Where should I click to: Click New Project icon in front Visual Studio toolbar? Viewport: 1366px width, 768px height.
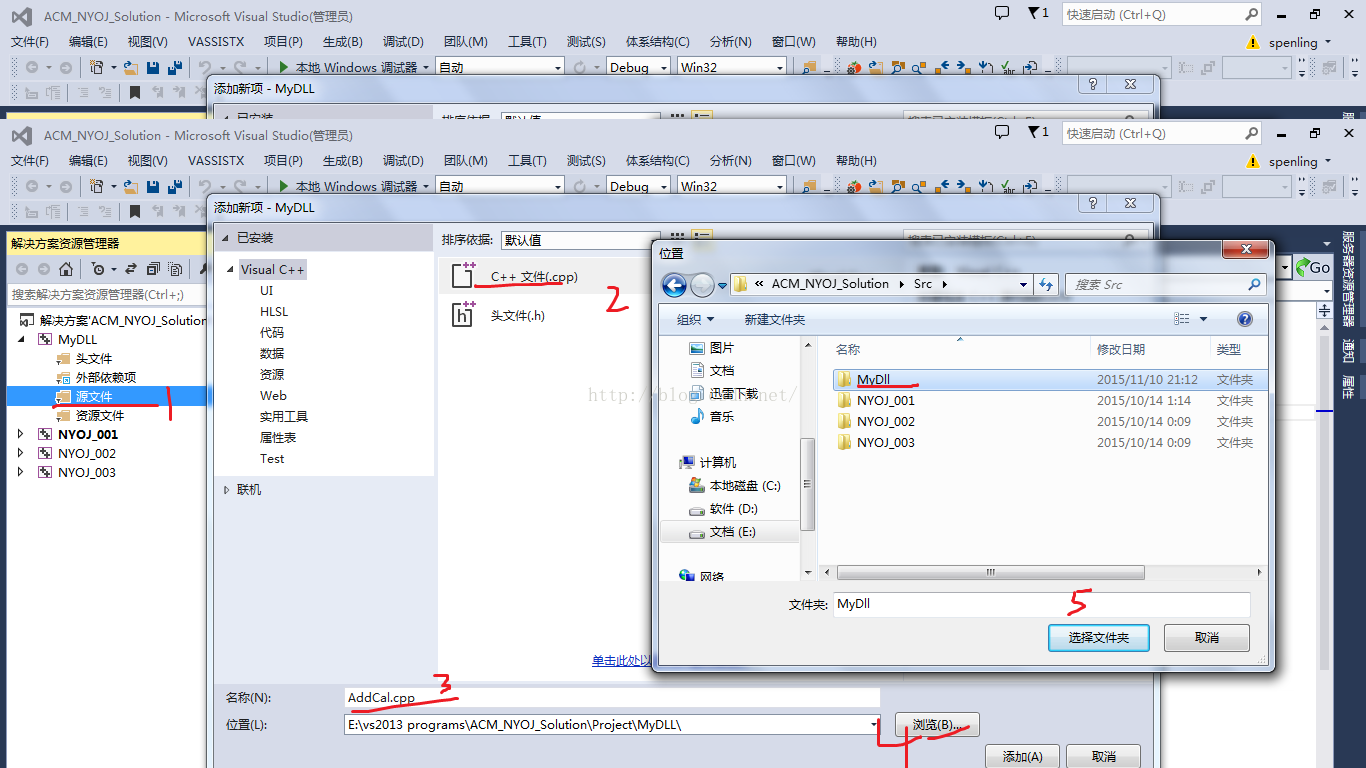pos(97,186)
